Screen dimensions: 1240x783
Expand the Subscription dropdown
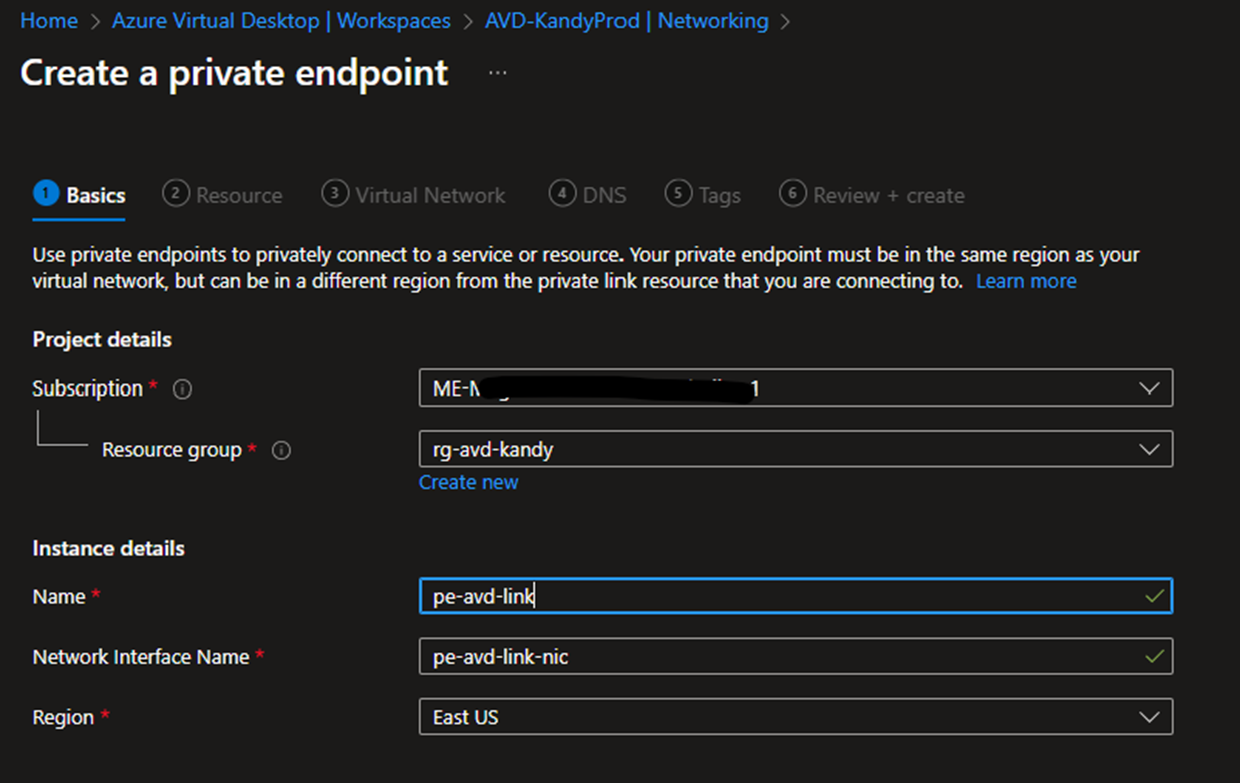[x=796, y=388]
